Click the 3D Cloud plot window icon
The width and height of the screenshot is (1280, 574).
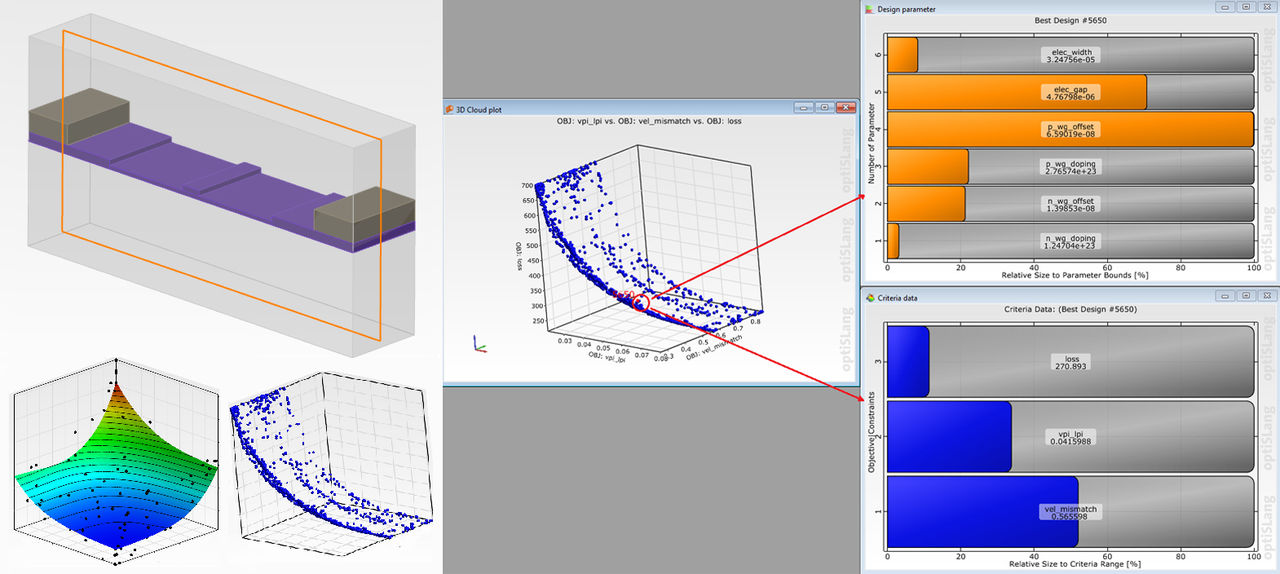(449, 109)
